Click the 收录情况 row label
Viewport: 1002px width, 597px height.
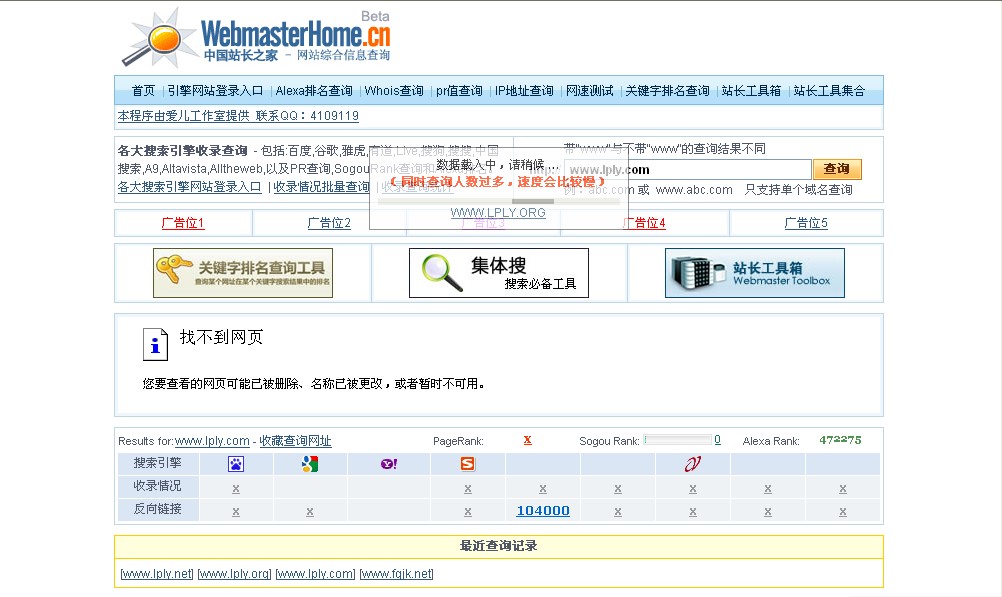[x=157, y=486]
